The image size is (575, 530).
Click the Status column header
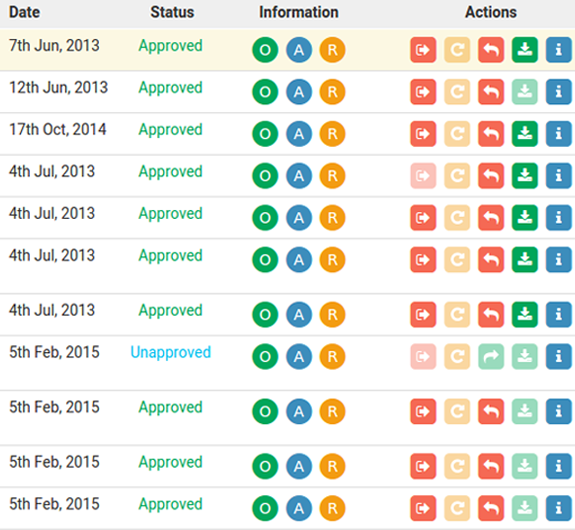point(172,12)
